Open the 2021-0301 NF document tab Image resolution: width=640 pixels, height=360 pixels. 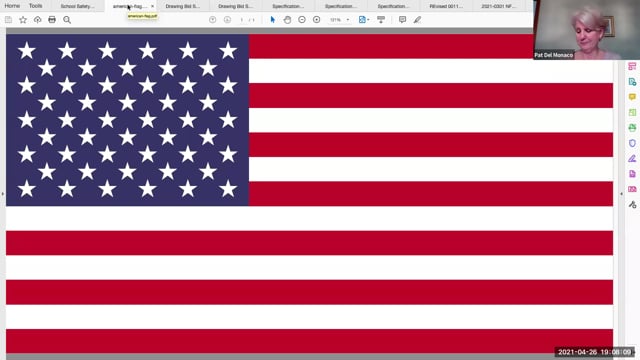point(498,6)
